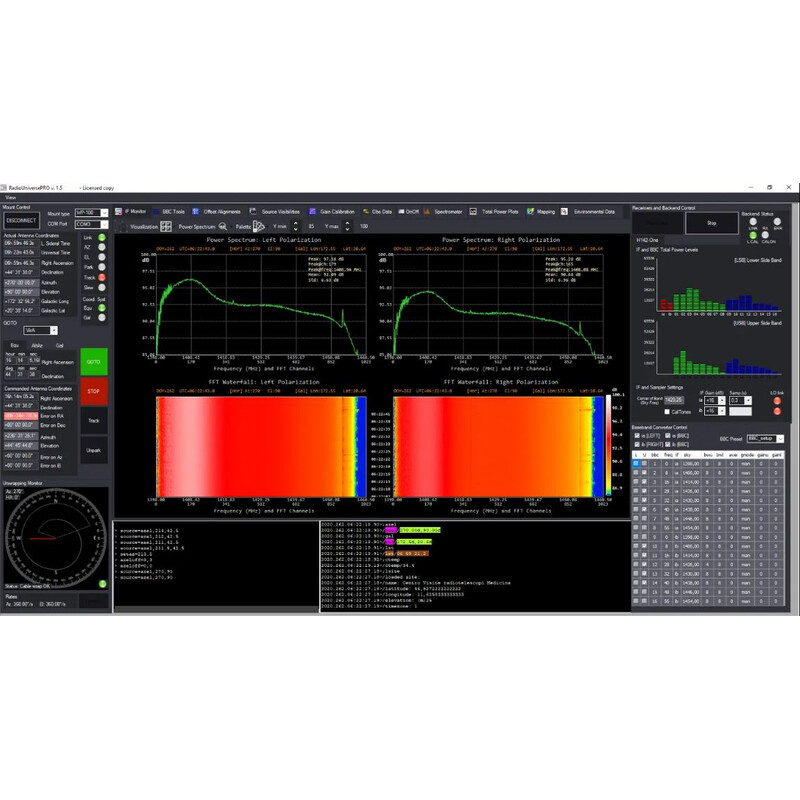800x800 pixels.
Task: Click the Park status indicator
Action: point(102,267)
